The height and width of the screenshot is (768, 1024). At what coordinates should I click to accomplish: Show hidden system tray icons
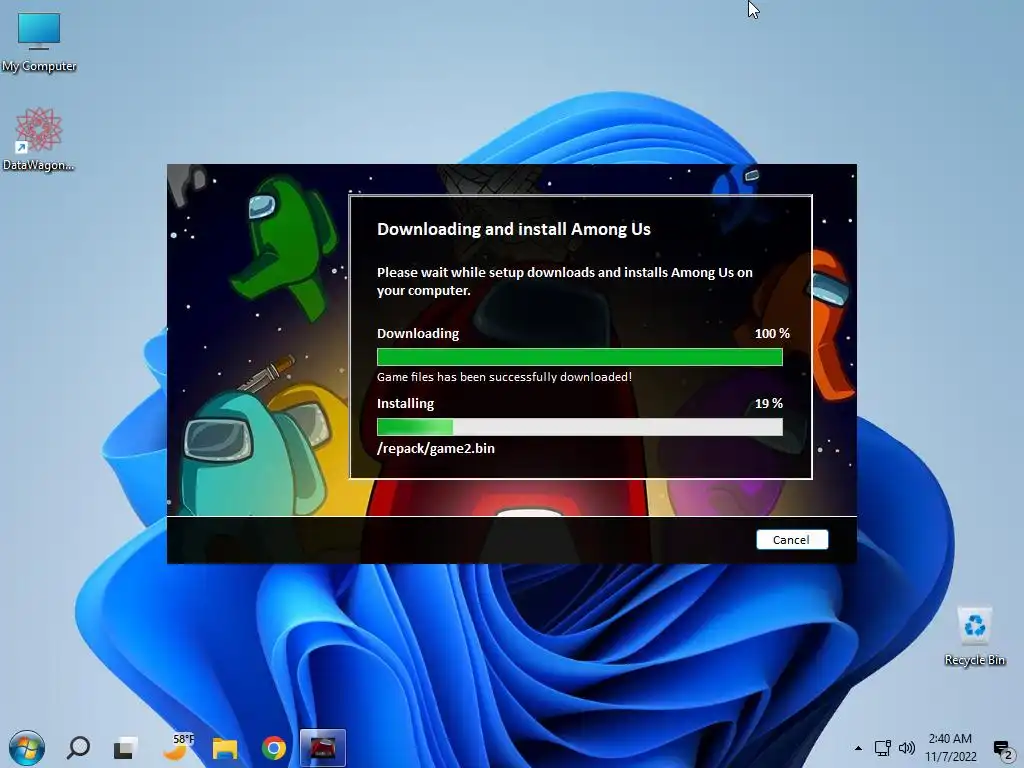coord(858,748)
